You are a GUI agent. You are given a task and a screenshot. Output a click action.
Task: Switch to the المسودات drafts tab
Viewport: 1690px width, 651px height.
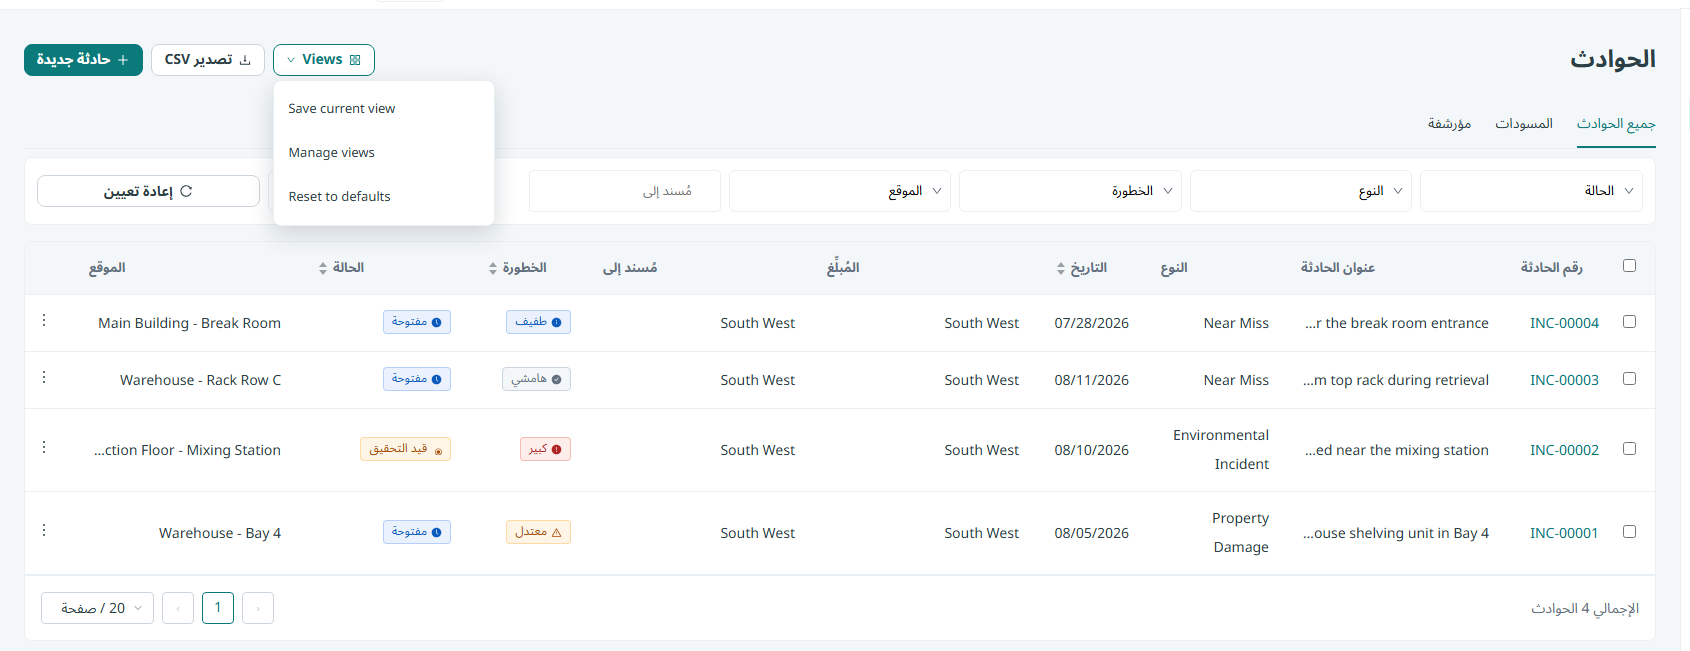coord(1524,124)
